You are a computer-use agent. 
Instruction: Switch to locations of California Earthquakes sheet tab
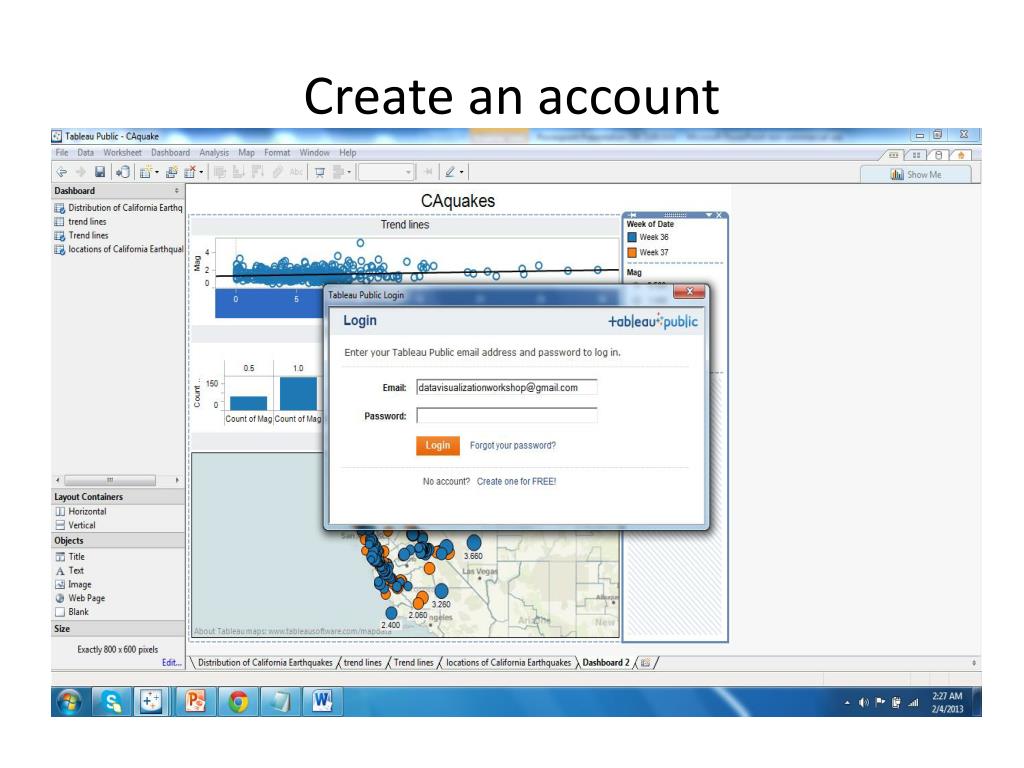(508, 662)
